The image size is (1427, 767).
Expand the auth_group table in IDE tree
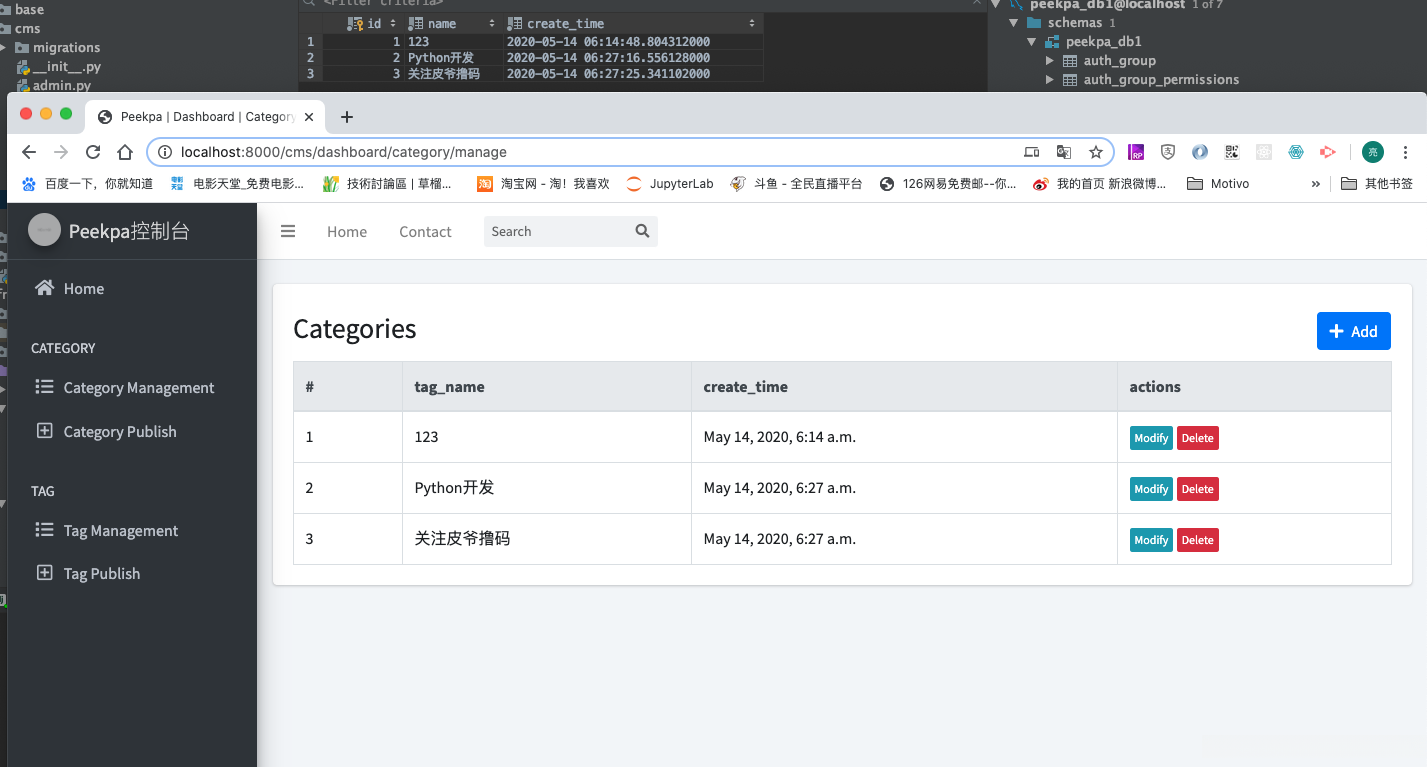[x=1050, y=61]
